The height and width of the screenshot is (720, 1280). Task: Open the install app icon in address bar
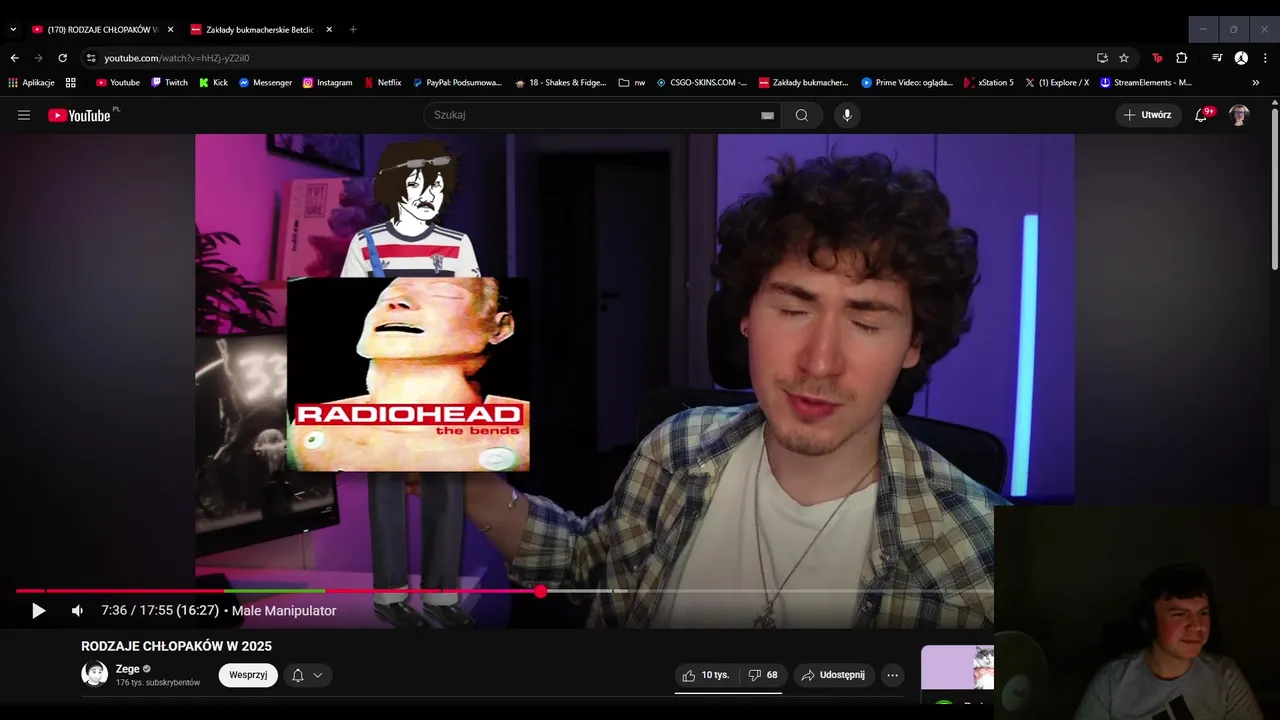click(1102, 58)
